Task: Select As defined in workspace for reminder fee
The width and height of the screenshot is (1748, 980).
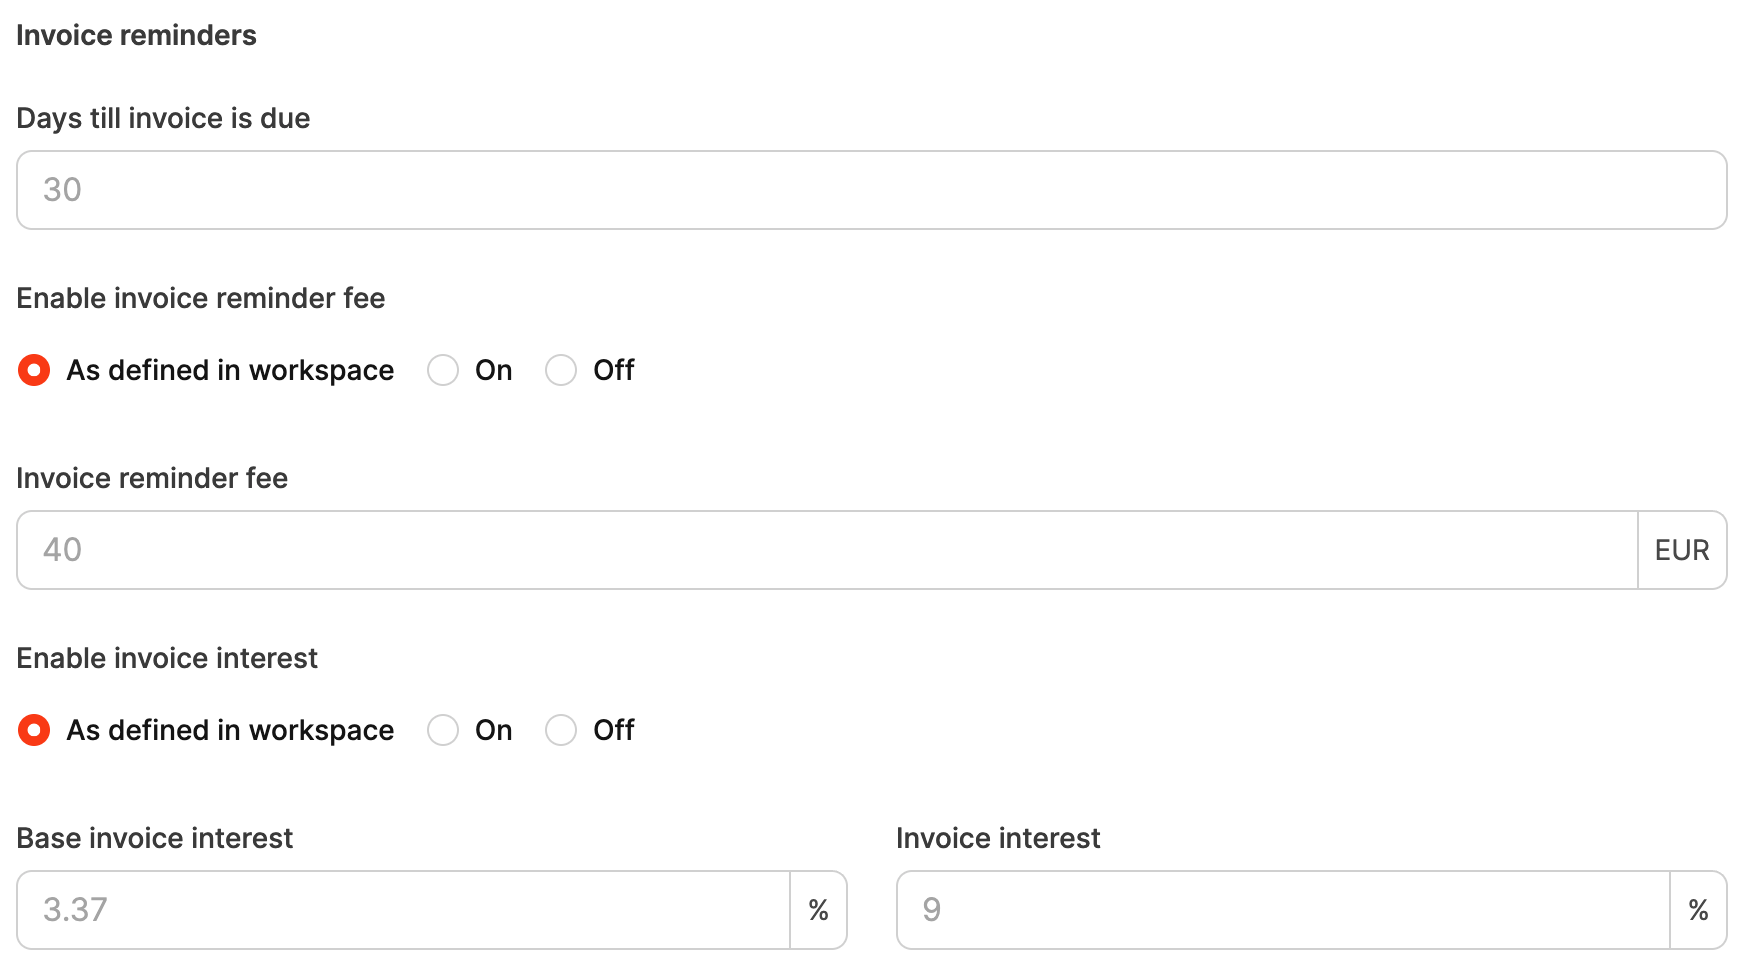Action: click(35, 370)
